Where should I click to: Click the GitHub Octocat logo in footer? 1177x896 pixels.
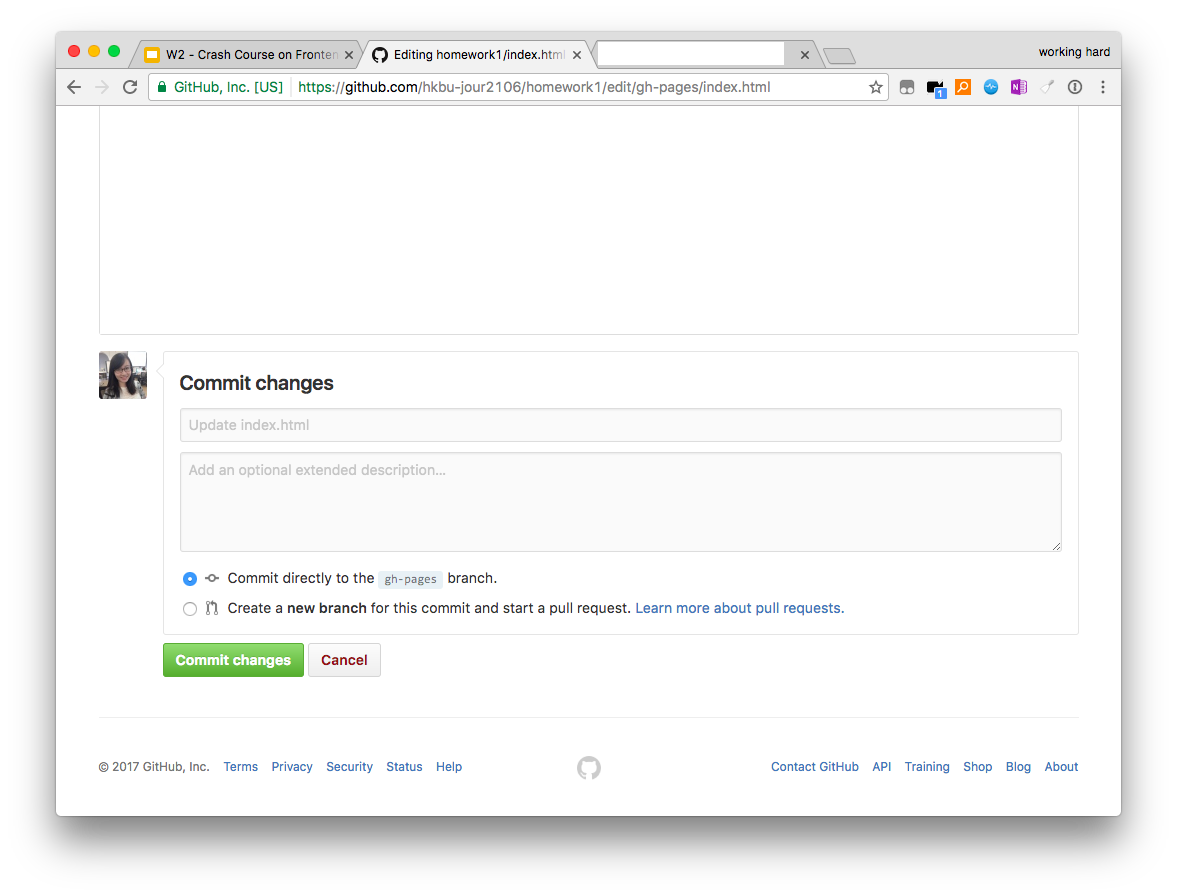coord(589,767)
